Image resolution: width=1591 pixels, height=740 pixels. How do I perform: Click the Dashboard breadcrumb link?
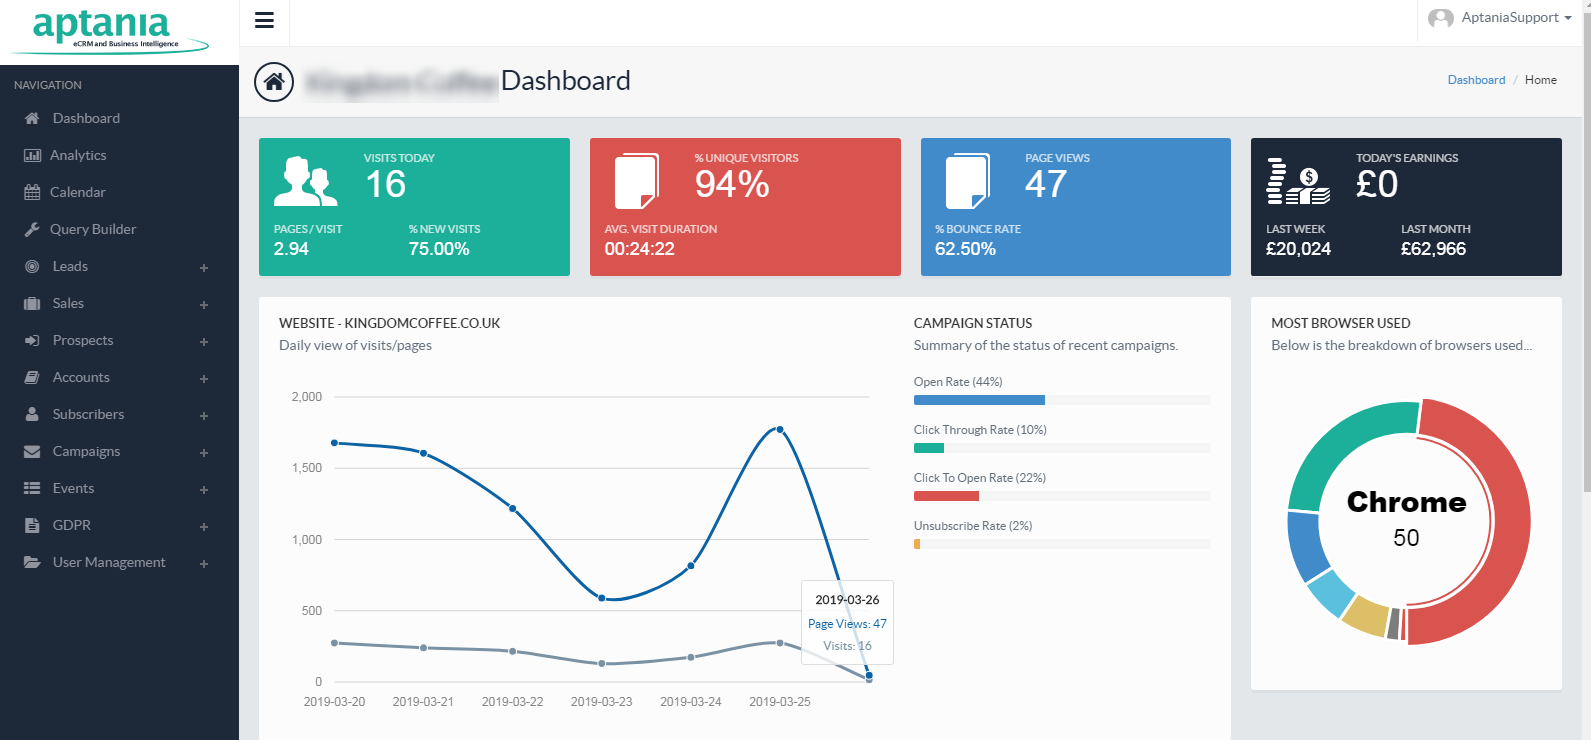[1476, 80]
